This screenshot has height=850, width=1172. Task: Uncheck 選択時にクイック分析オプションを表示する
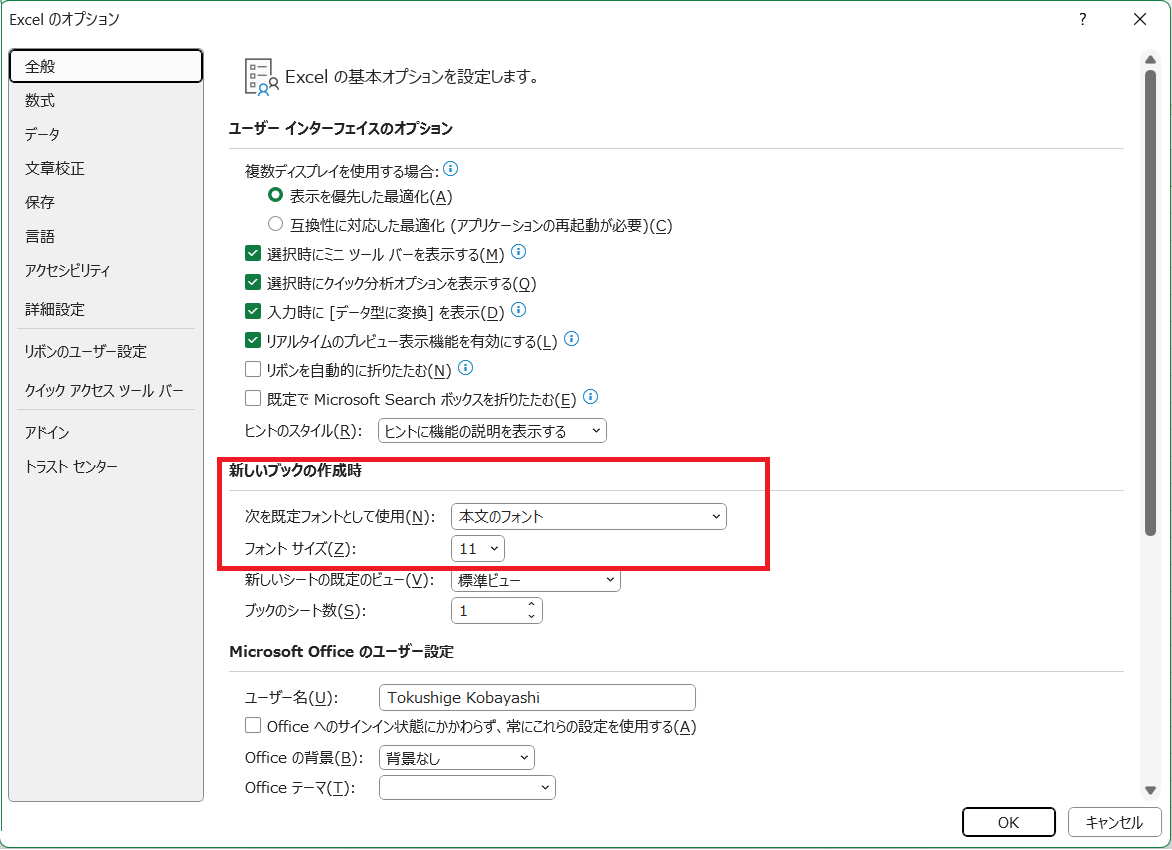(x=253, y=283)
